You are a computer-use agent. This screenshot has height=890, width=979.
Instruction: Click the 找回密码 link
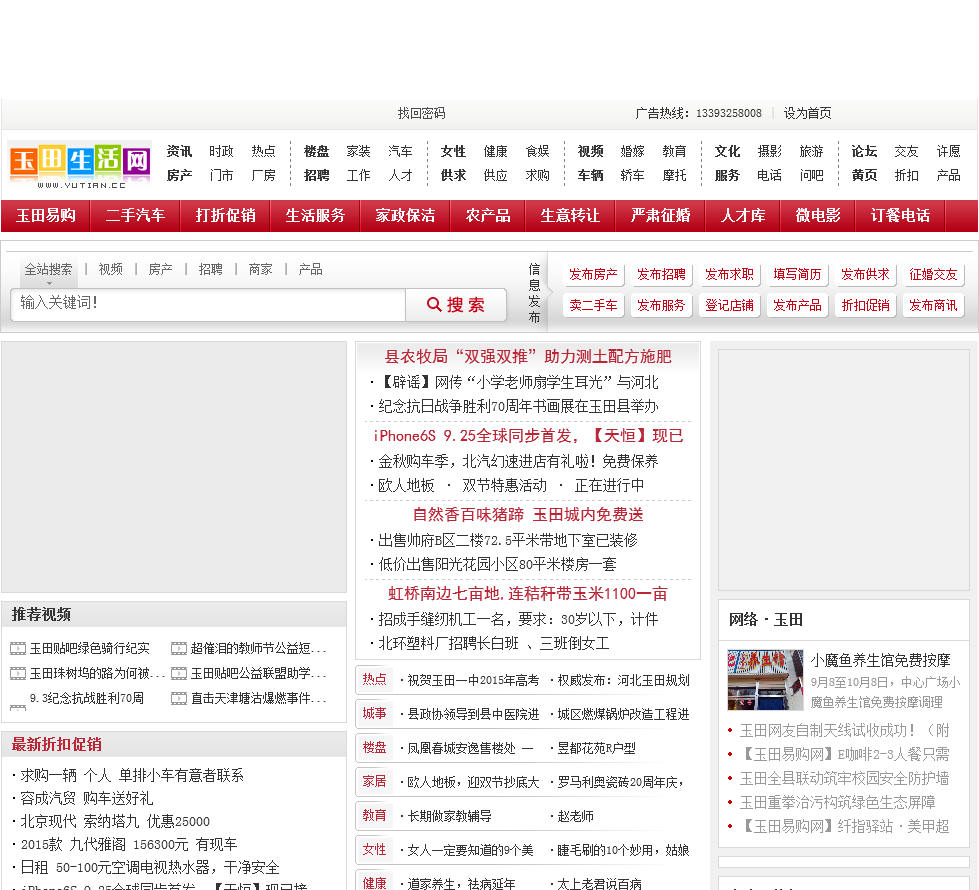421,113
